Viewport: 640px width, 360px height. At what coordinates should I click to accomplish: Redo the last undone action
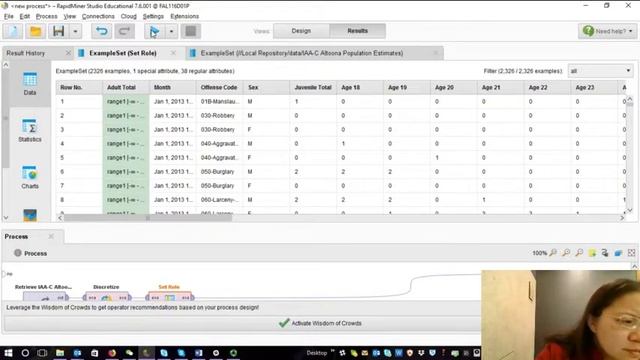point(124,31)
